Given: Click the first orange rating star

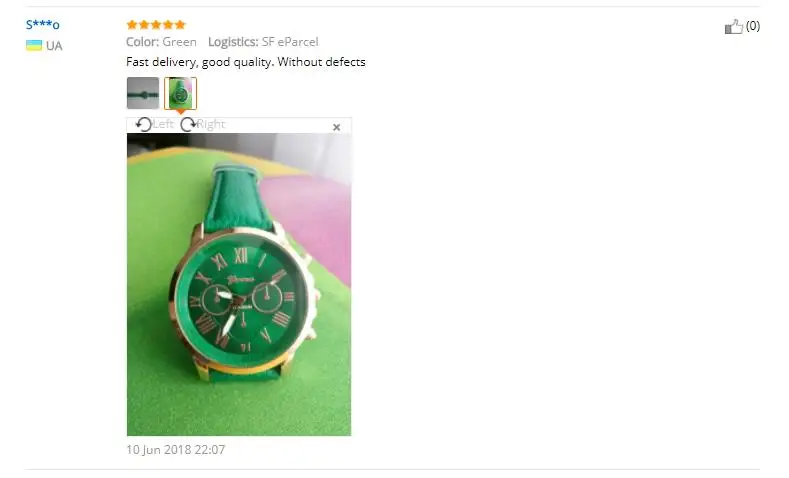Looking at the screenshot, I should [x=132, y=25].
